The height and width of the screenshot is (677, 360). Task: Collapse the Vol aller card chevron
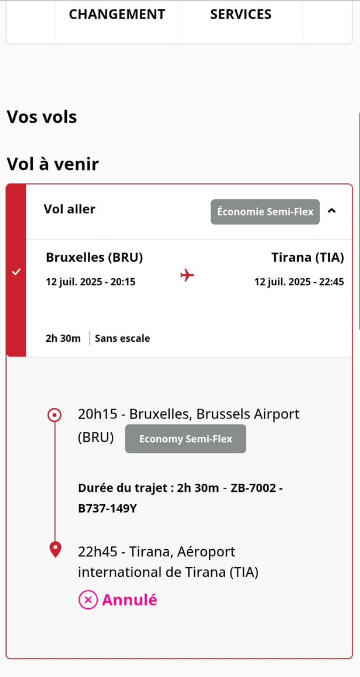tap(332, 211)
